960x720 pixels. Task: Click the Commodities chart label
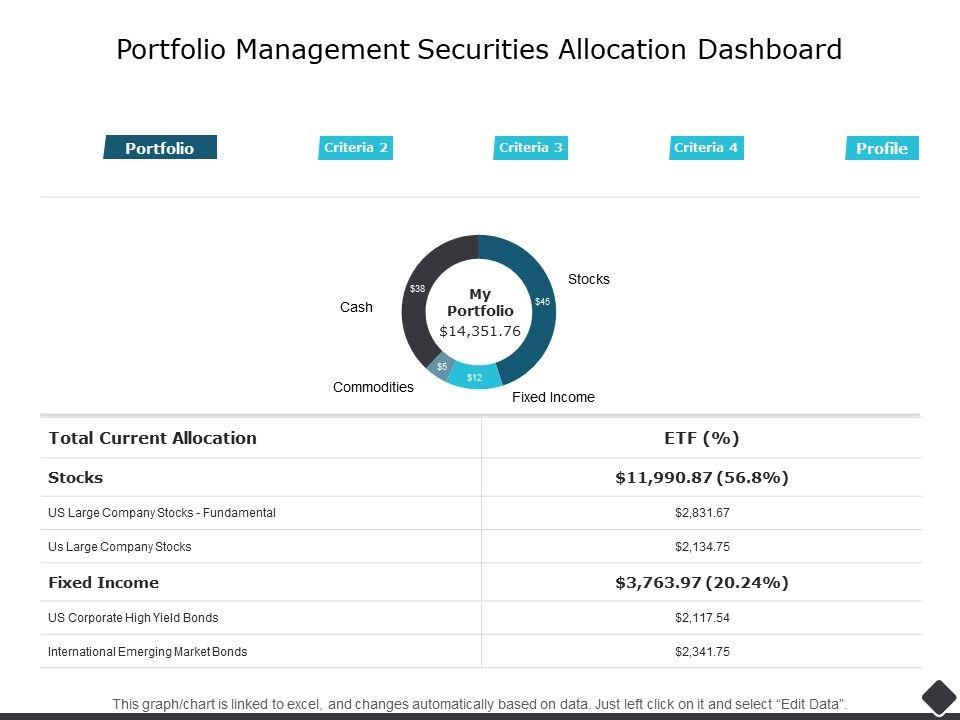373,387
